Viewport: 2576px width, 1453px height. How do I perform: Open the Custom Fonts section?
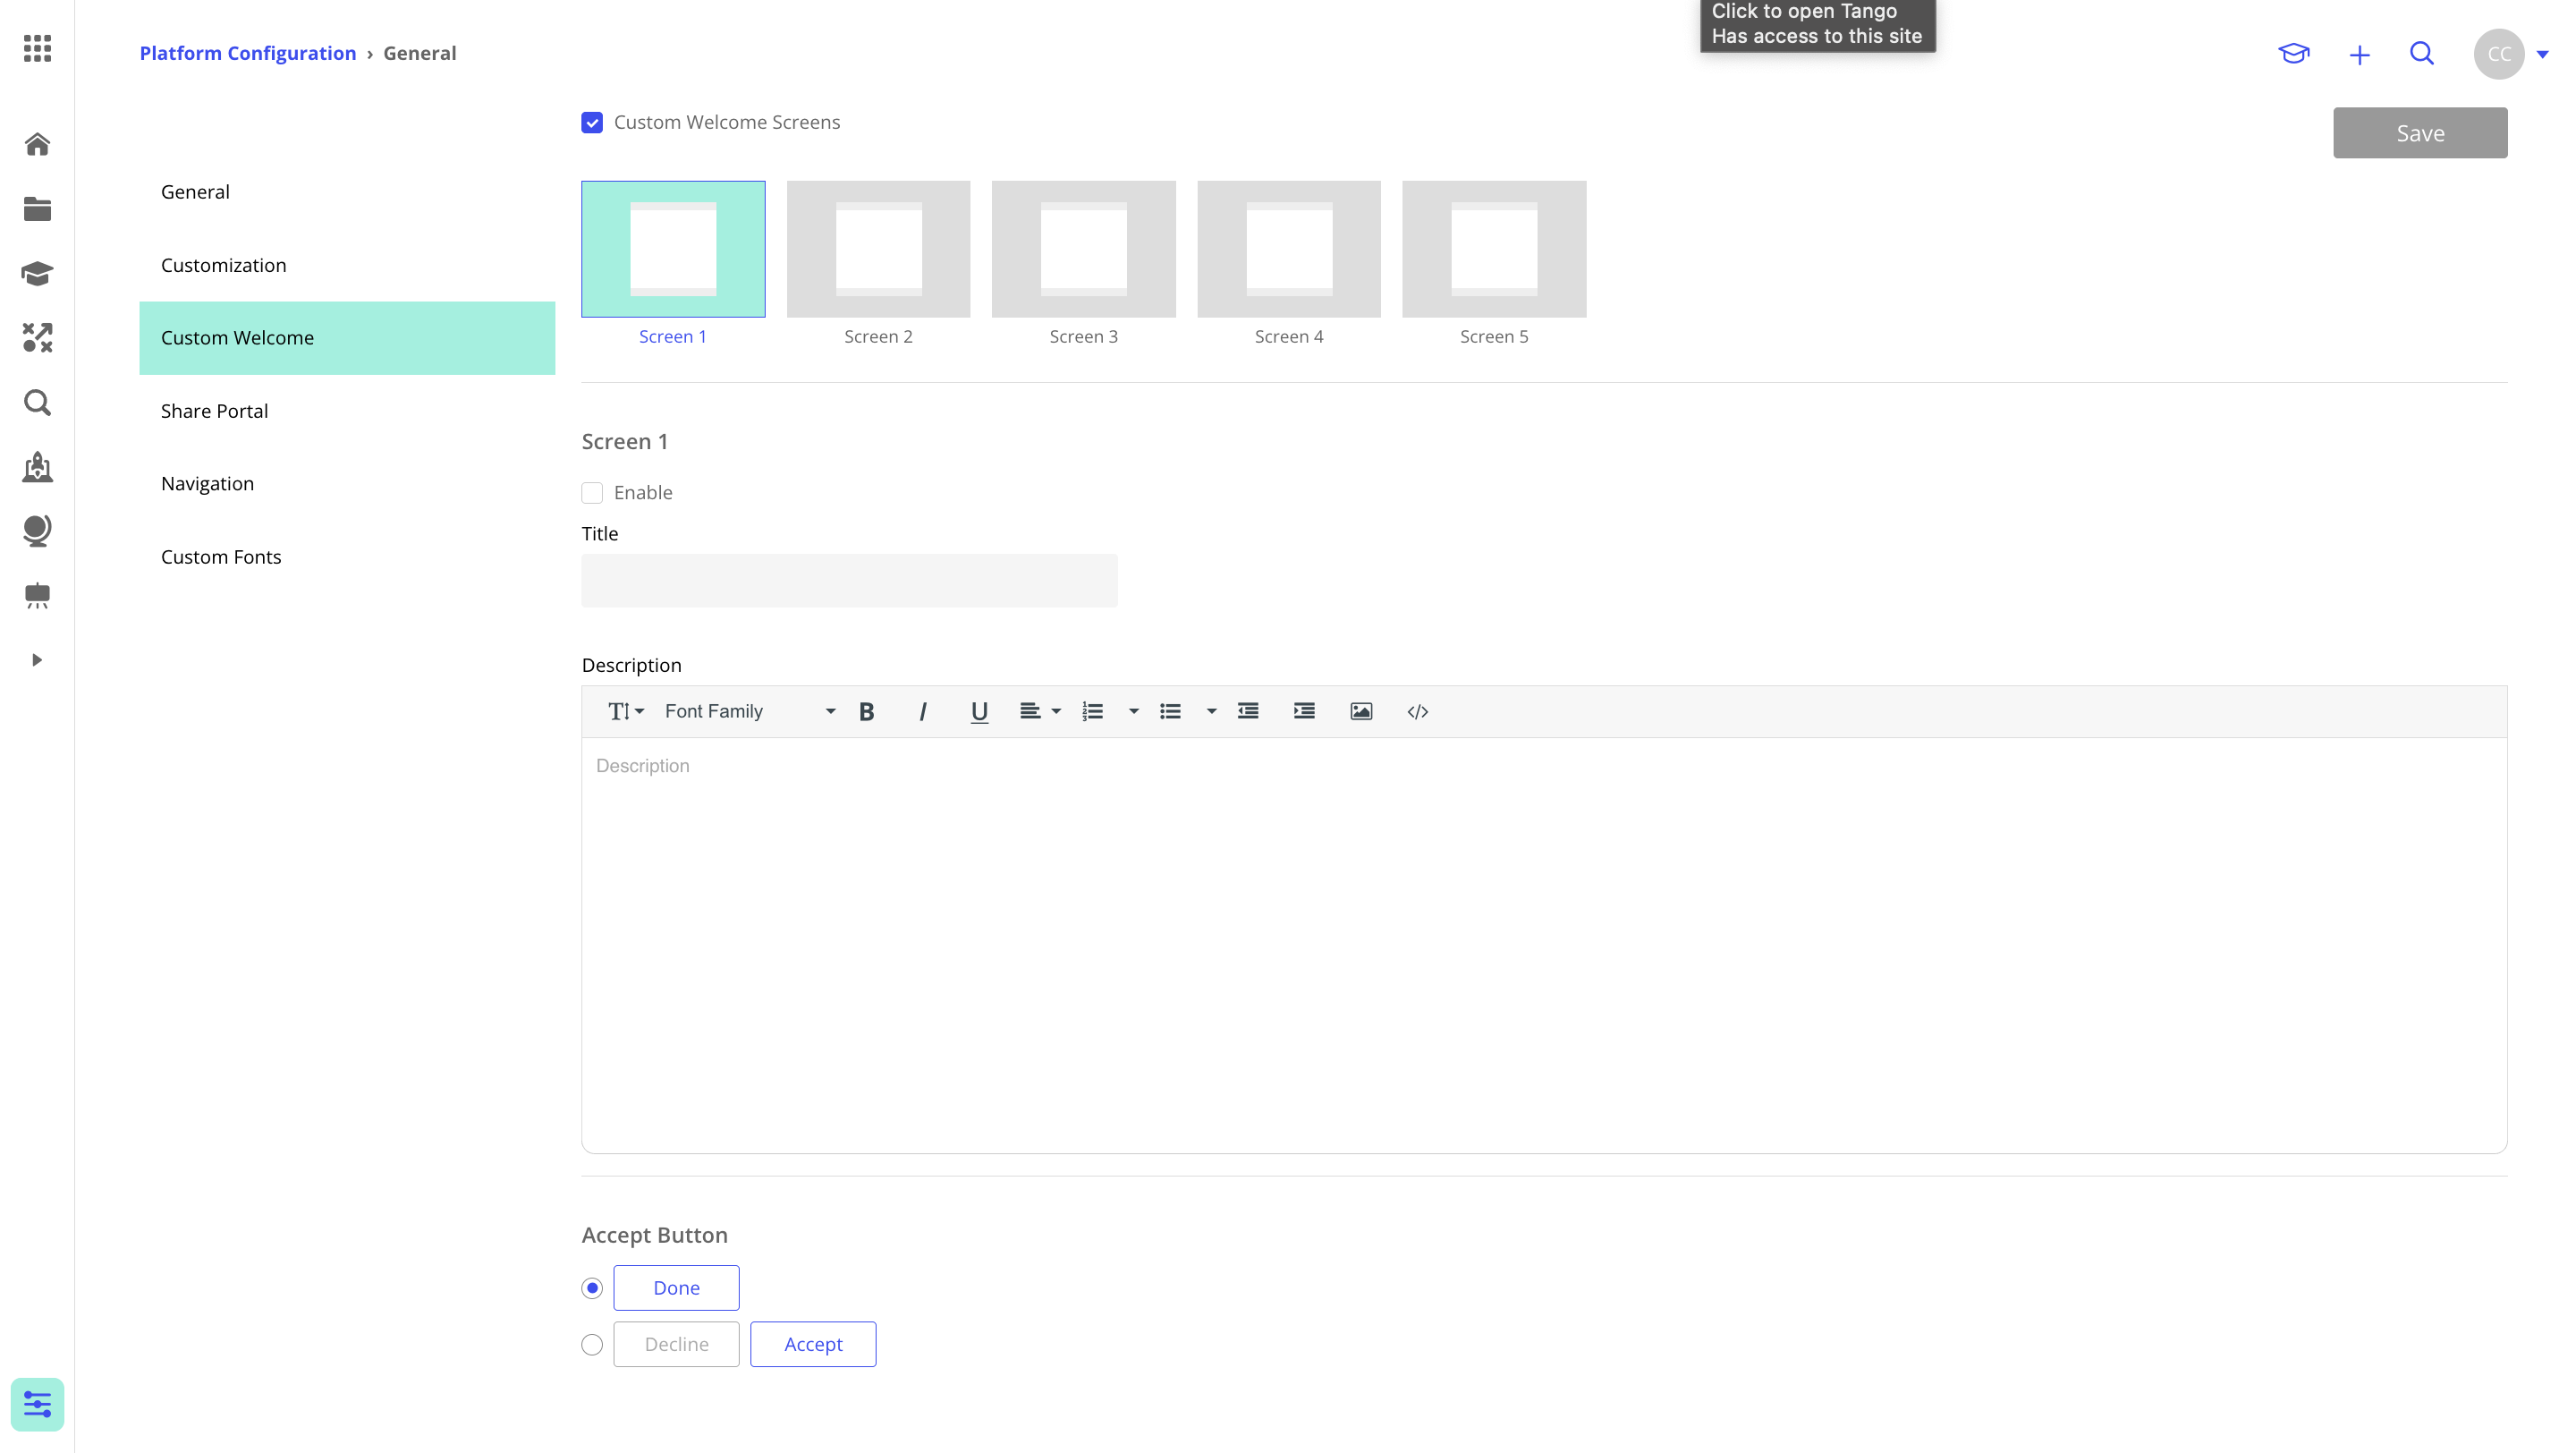click(x=221, y=556)
